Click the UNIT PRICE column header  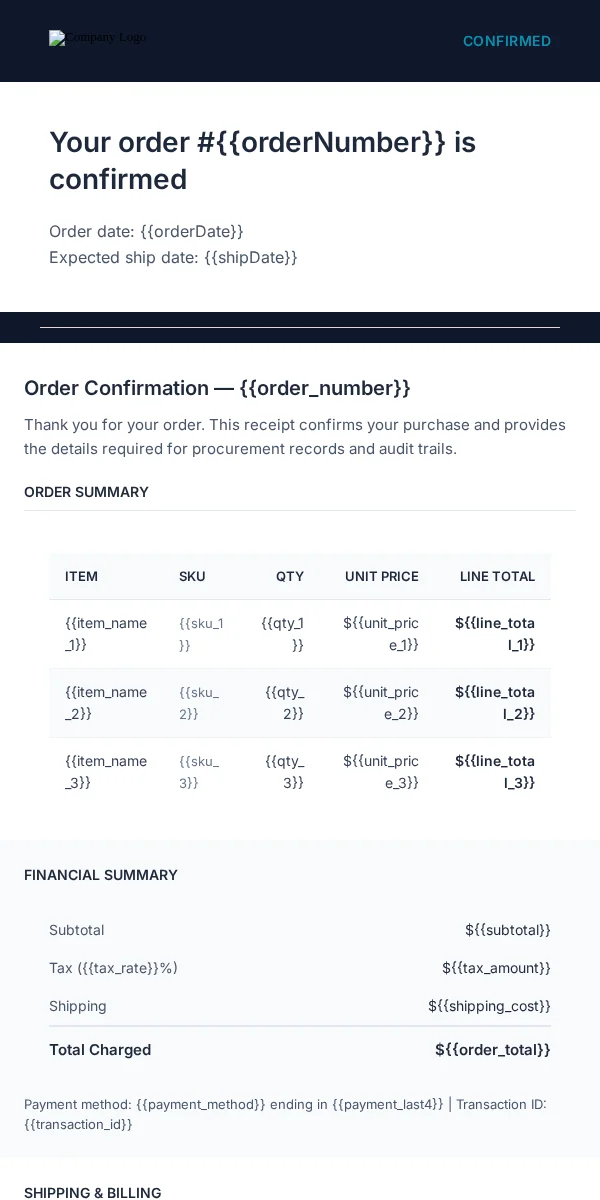coord(382,576)
